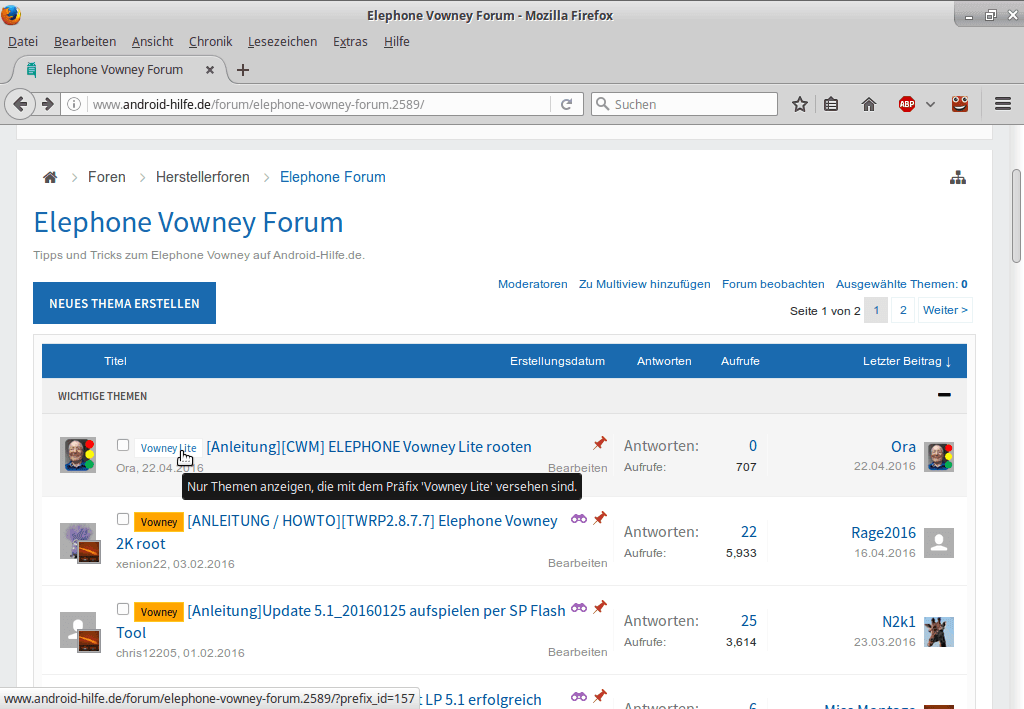The width and height of the screenshot is (1024, 709).
Task: Open the Datei menu
Action: (x=23, y=41)
